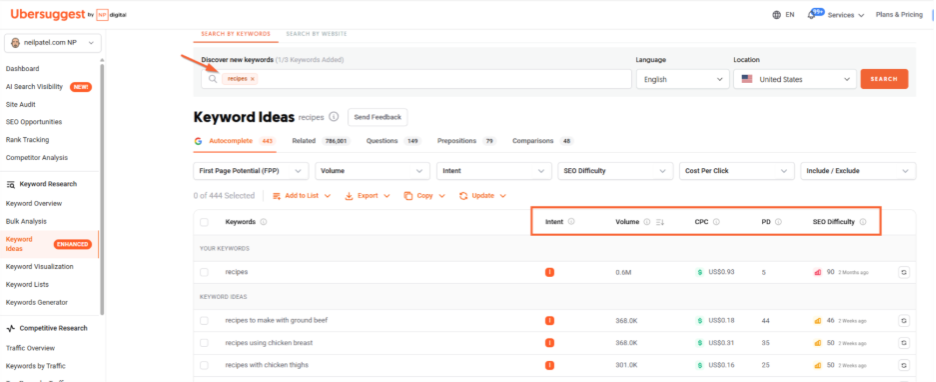This screenshot has width=936, height=382.
Task: Click intent badge for the recipes row
Action: tap(550, 272)
